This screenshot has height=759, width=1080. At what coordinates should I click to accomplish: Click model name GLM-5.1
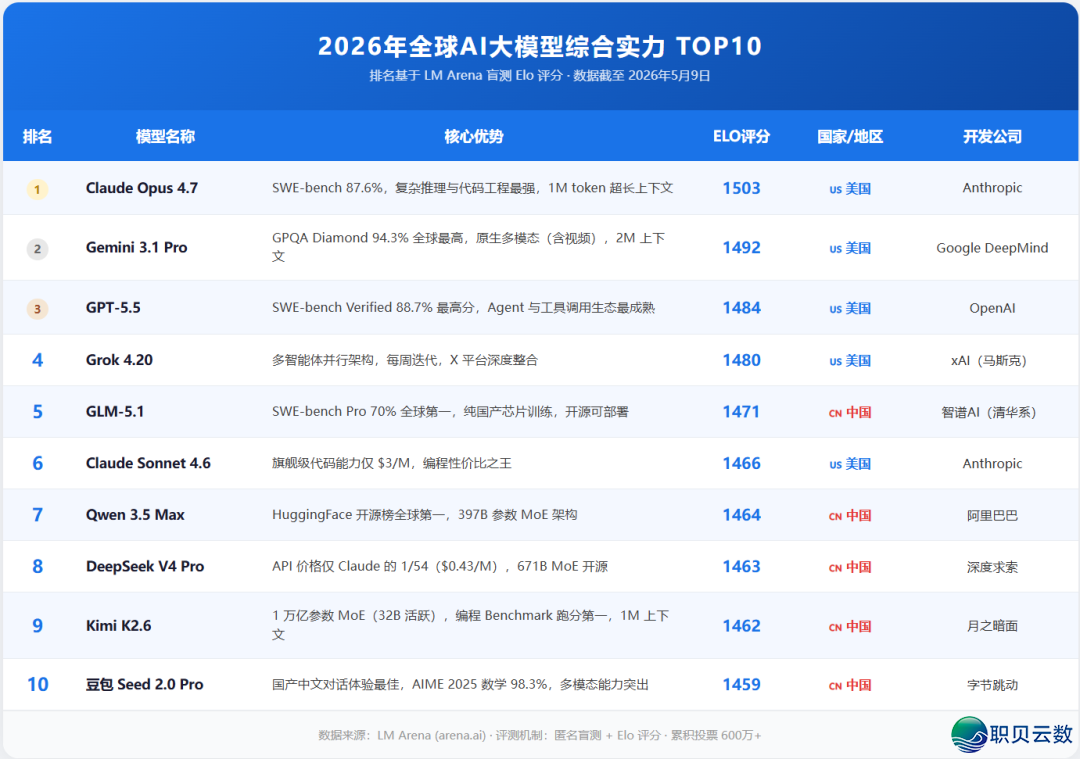115,412
